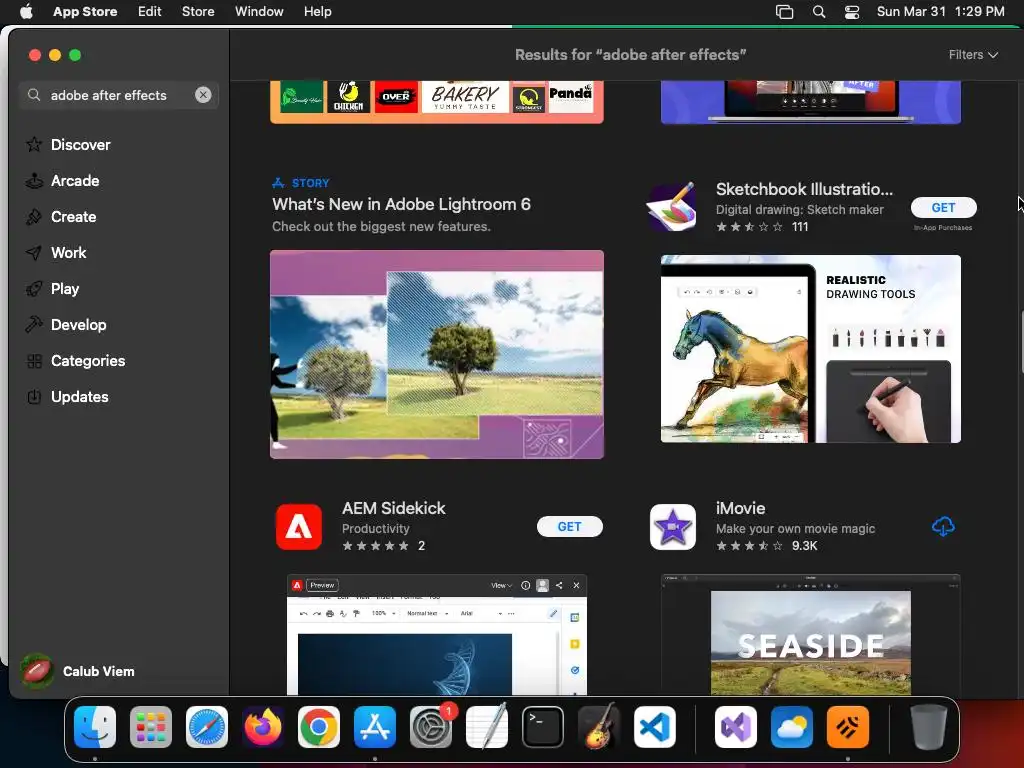
Task: Expand the Filters dropdown
Action: click(x=972, y=55)
